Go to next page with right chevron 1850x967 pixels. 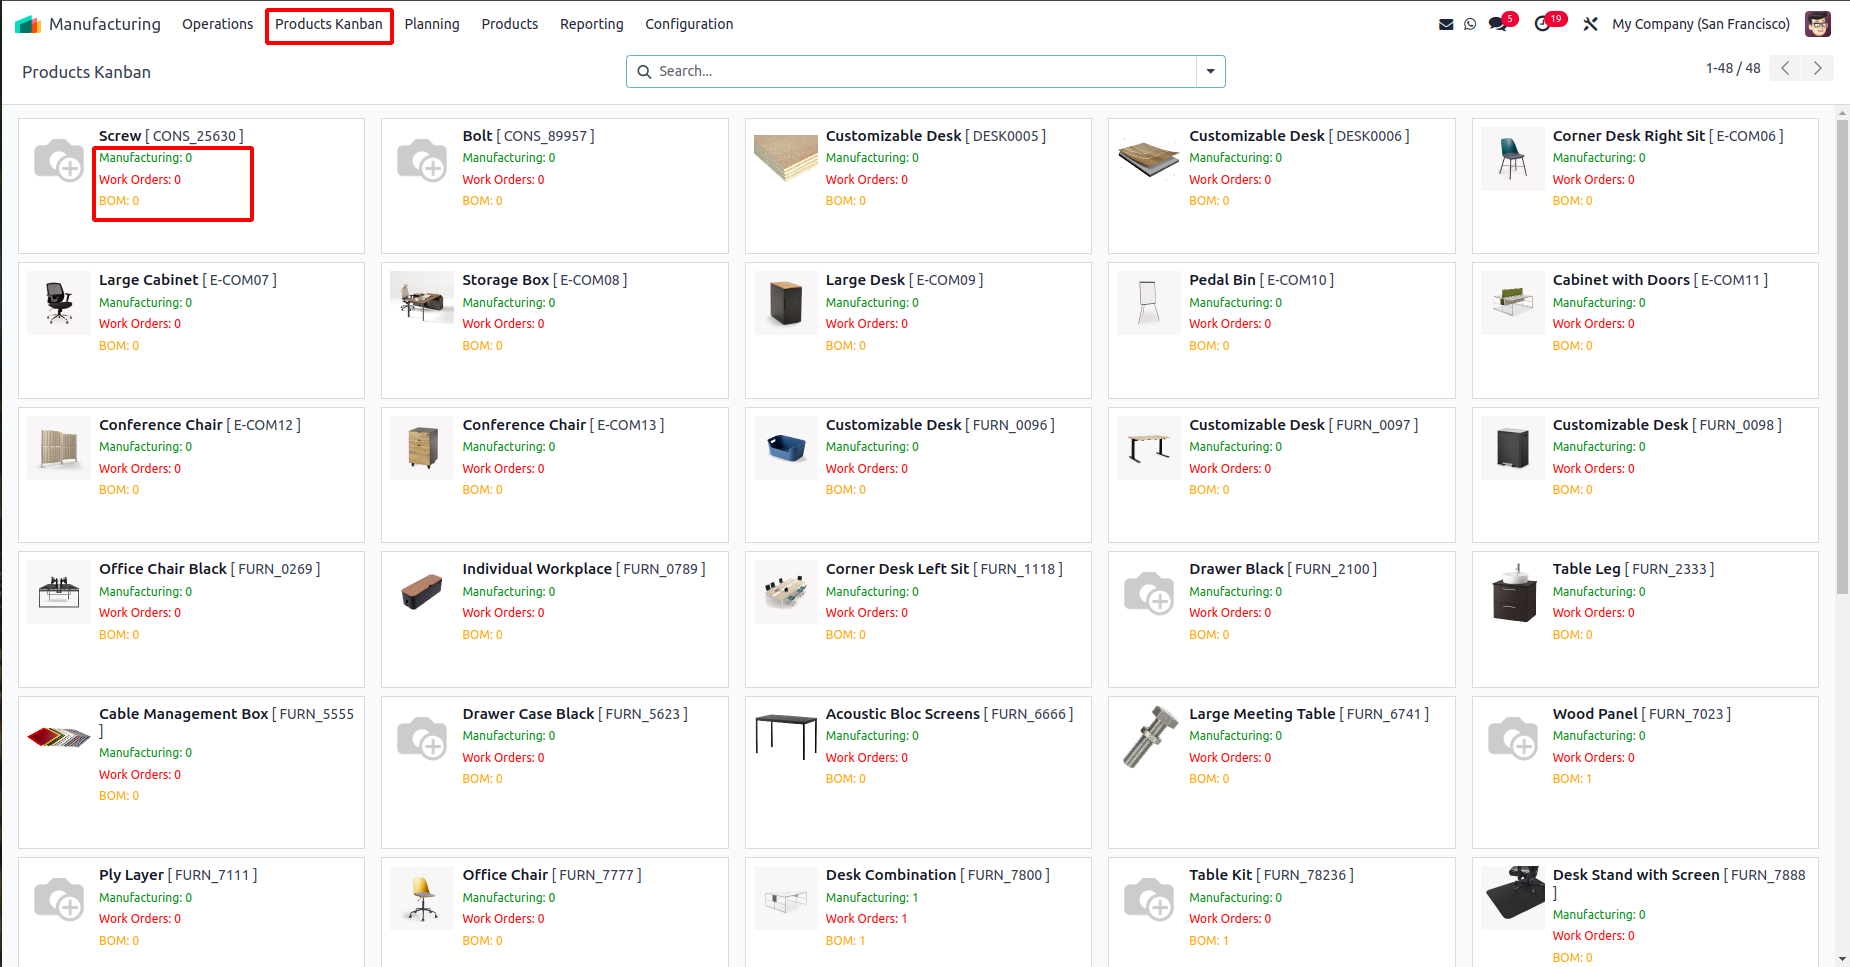[1818, 68]
